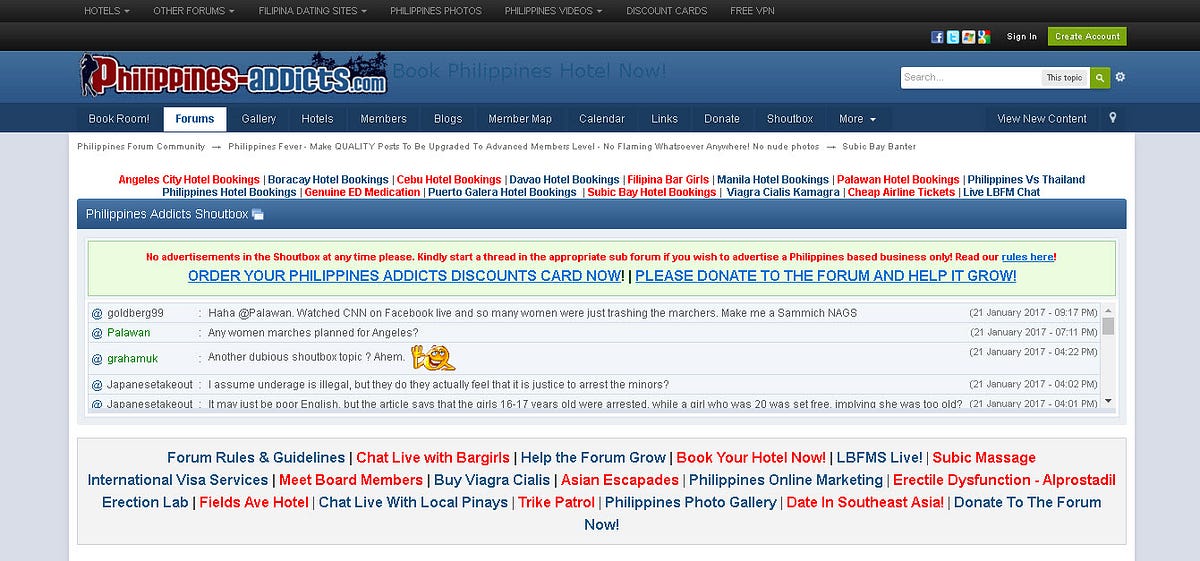Go to the Book Room! tab
The image size is (1200, 561).
click(x=119, y=118)
